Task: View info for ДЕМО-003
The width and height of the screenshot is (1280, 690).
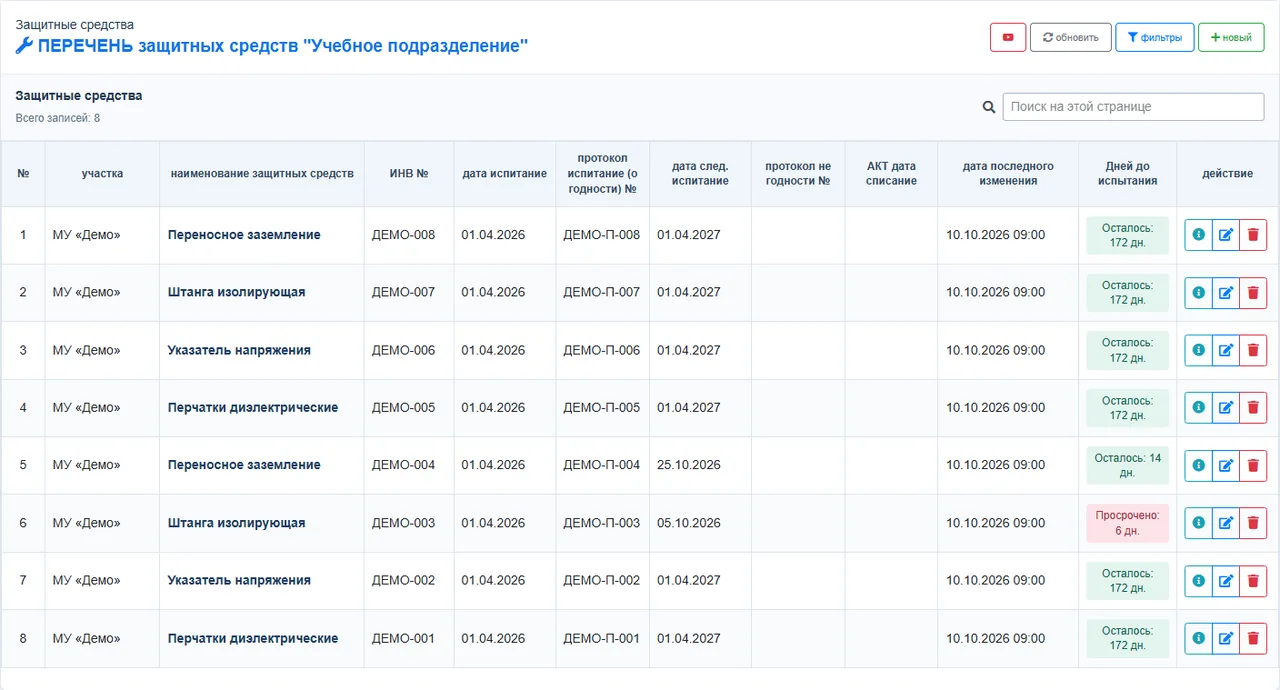Action: tap(1198, 523)
